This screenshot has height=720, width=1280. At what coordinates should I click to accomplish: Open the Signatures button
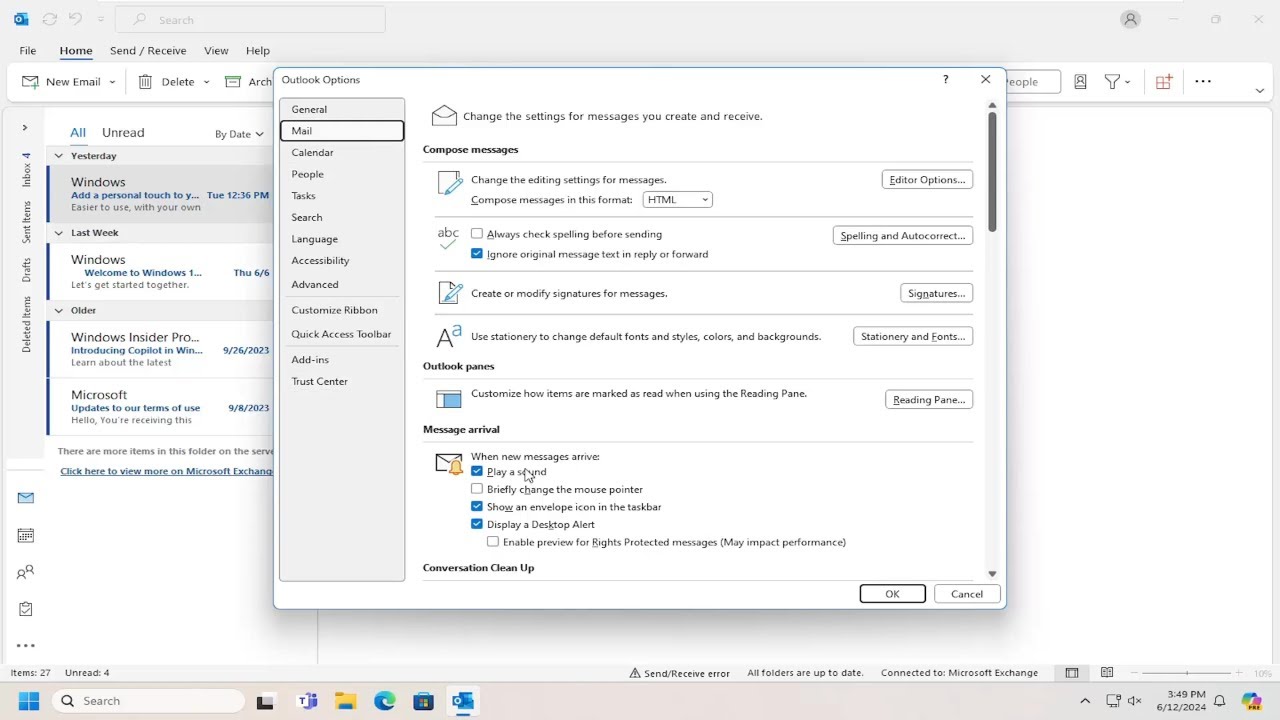coord(937,294)
